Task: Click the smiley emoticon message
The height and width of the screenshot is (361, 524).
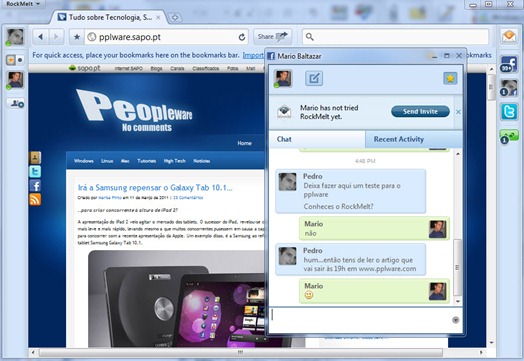Action: 309,295
